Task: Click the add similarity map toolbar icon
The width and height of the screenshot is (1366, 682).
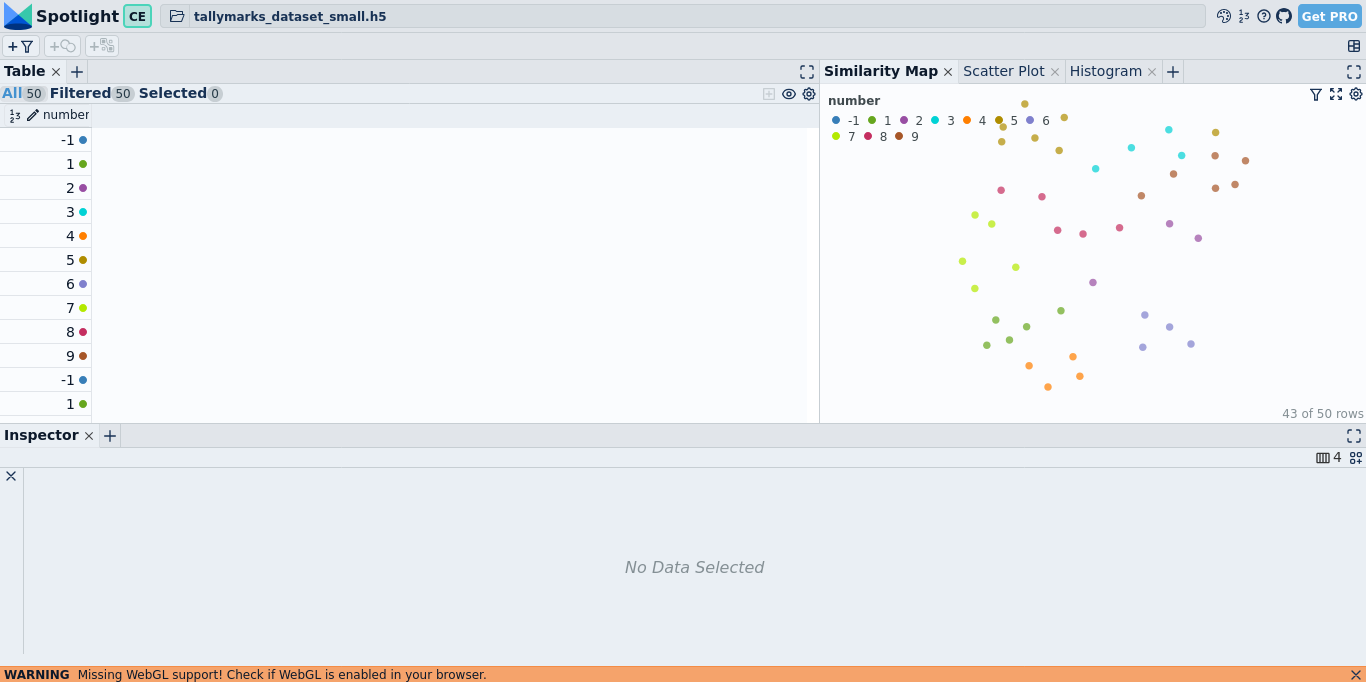Action: tap(61, 46)
